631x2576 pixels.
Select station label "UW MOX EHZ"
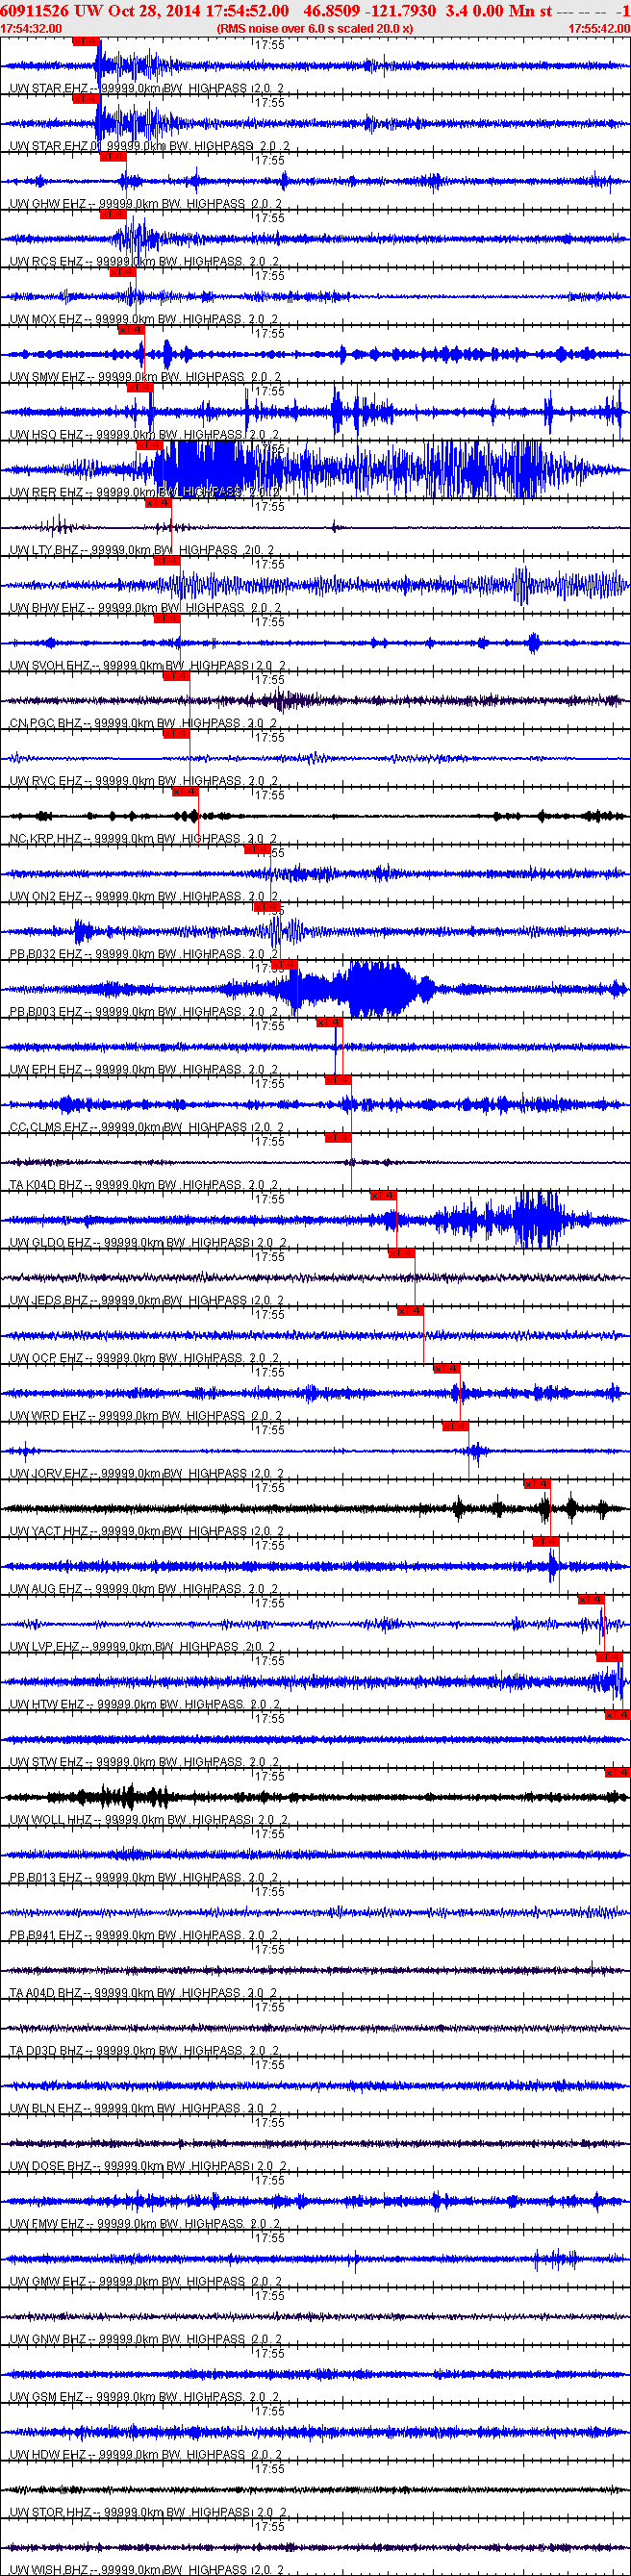(47, 320)
